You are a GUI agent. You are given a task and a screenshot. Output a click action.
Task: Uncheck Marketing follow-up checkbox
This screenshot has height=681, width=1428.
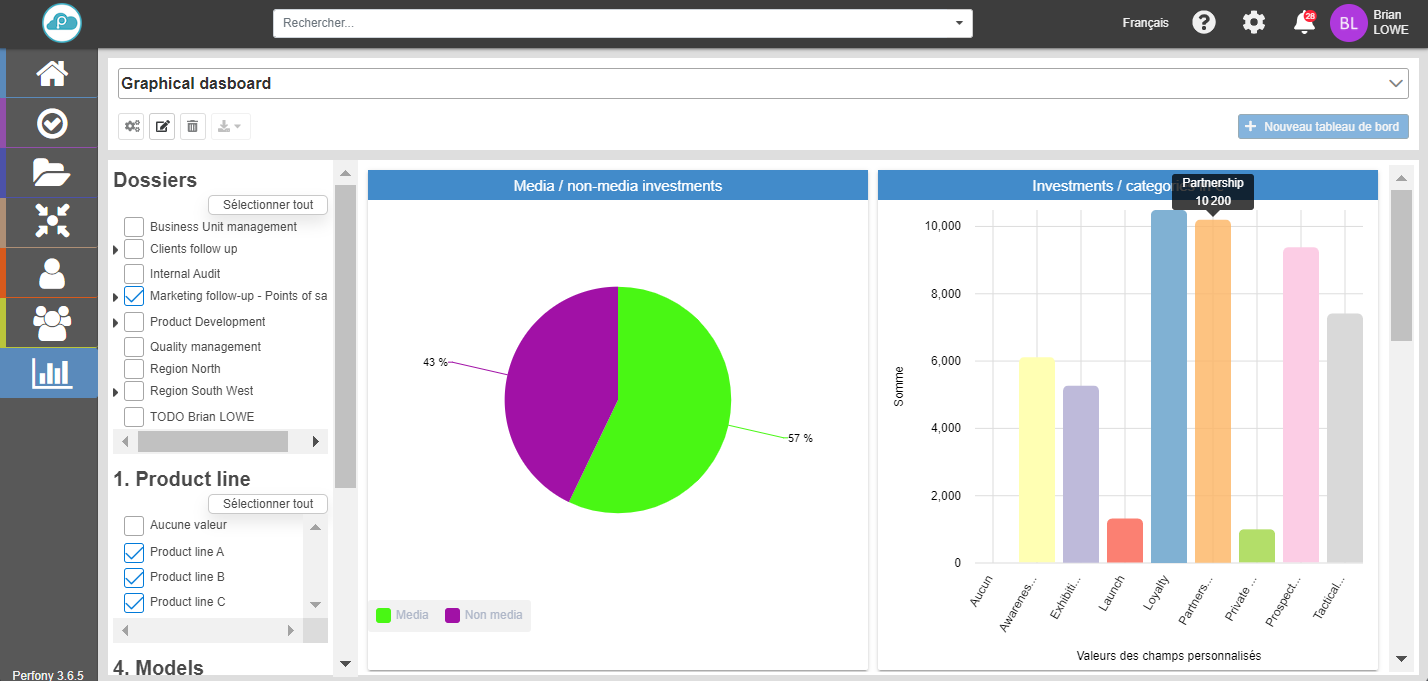(x=134, y=296)
